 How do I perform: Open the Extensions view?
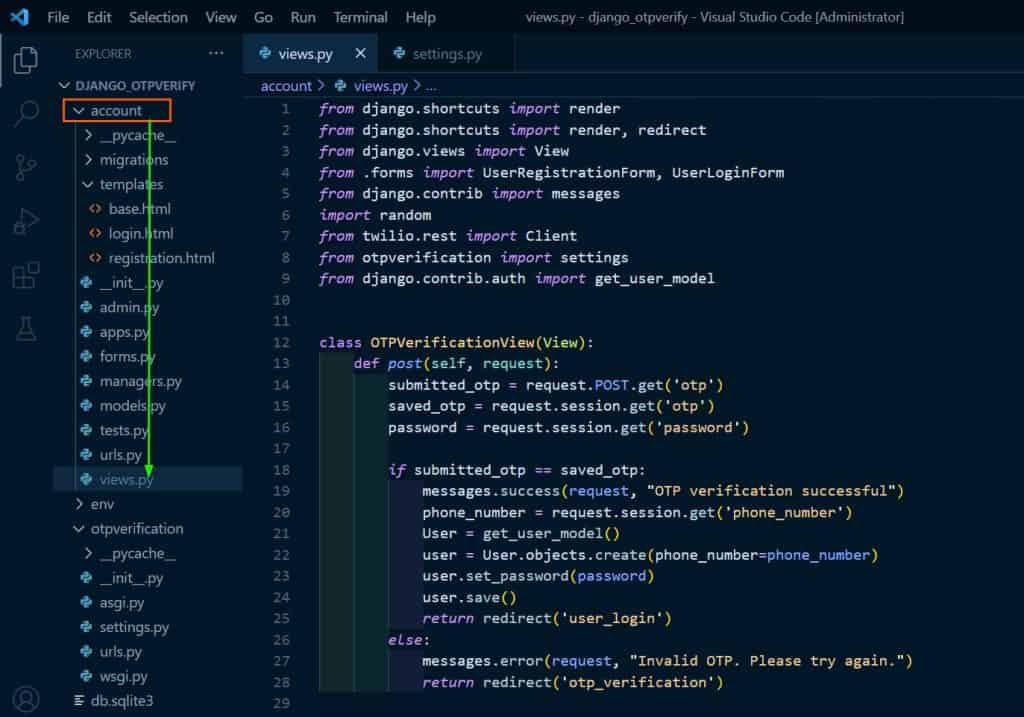click(x=26, y=276)
